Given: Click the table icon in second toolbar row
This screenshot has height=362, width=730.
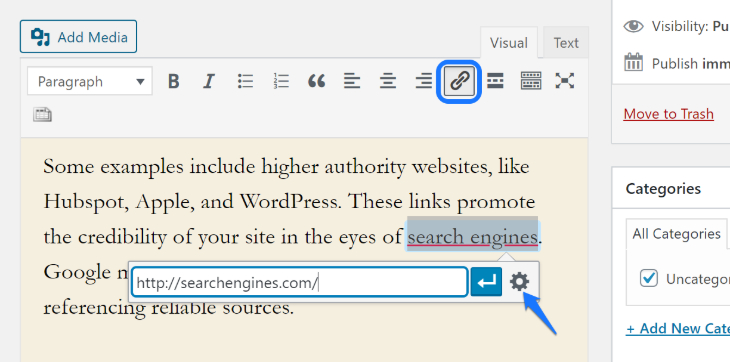Looking at the screenshot, I should (42, 114).
